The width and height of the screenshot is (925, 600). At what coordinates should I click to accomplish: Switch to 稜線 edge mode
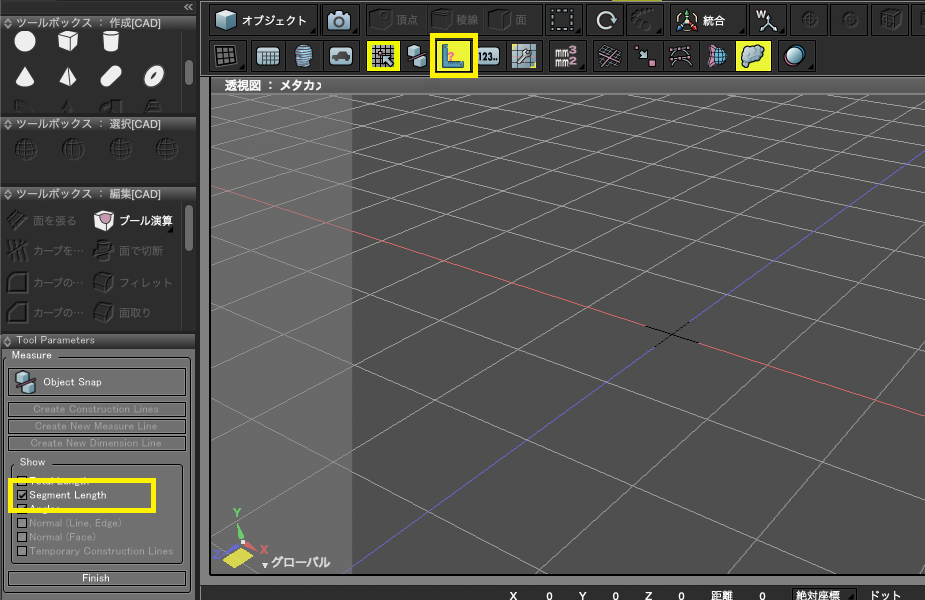(454, 21)
